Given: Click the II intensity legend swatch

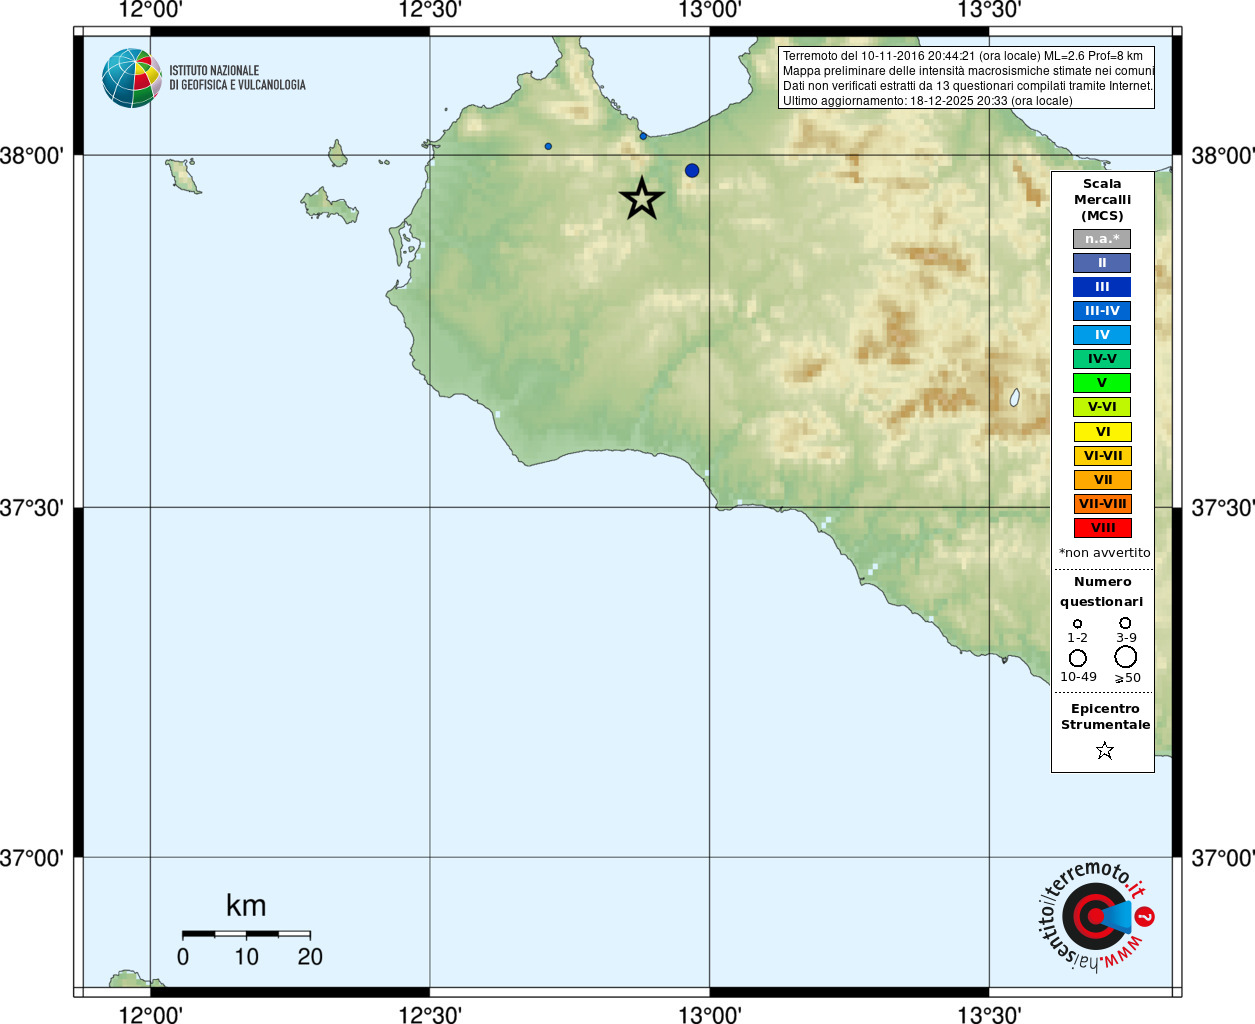Looking at the screenshot, I should click(1102, 263).
